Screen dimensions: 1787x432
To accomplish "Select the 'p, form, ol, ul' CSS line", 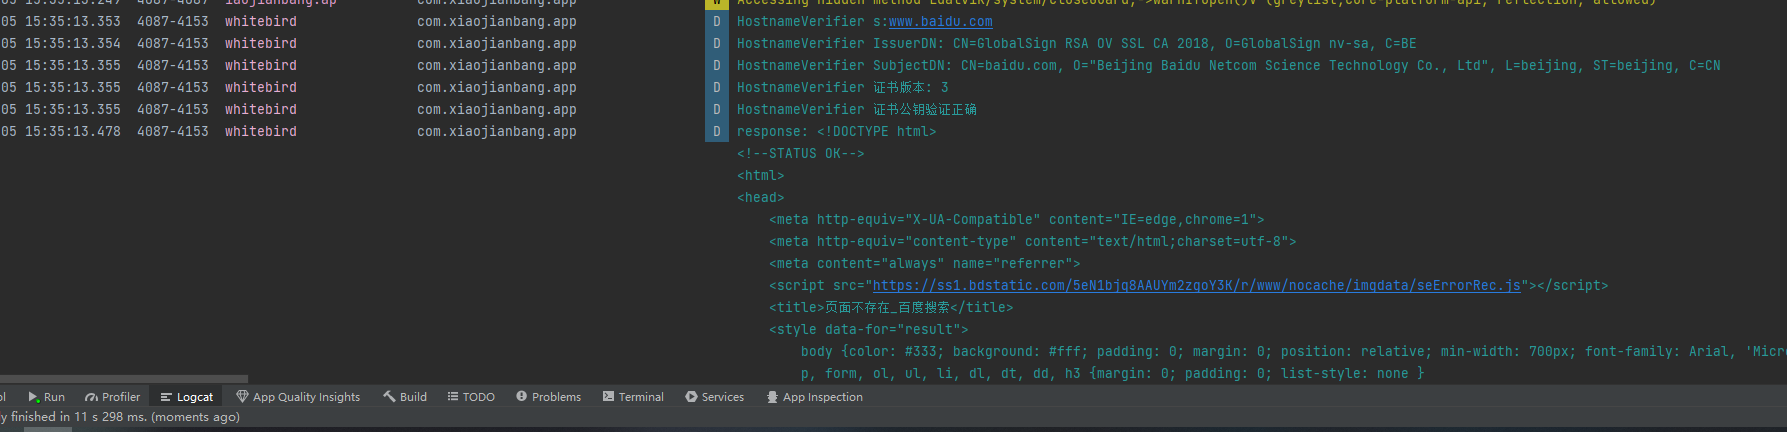I will pos(1113,373).
